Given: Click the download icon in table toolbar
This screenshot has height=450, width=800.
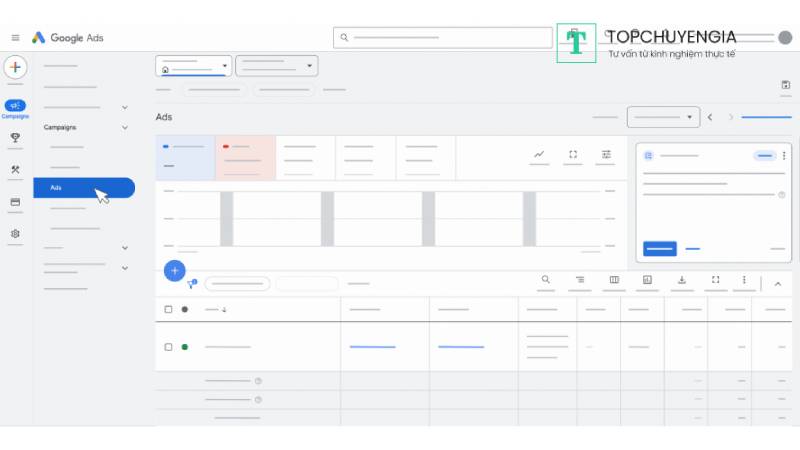Looking at the screenshot, I should tap(682, 281).
